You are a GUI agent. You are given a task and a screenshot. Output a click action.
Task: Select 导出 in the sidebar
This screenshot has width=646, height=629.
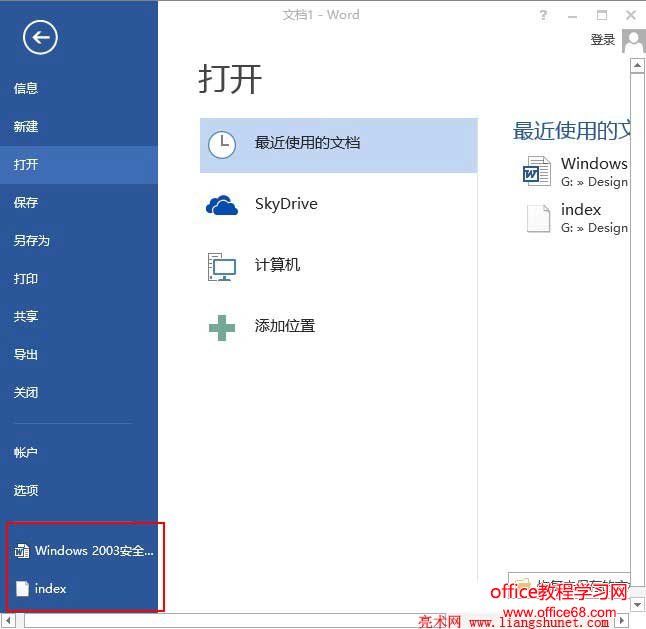pyautogui.click(x=26, y=354)
